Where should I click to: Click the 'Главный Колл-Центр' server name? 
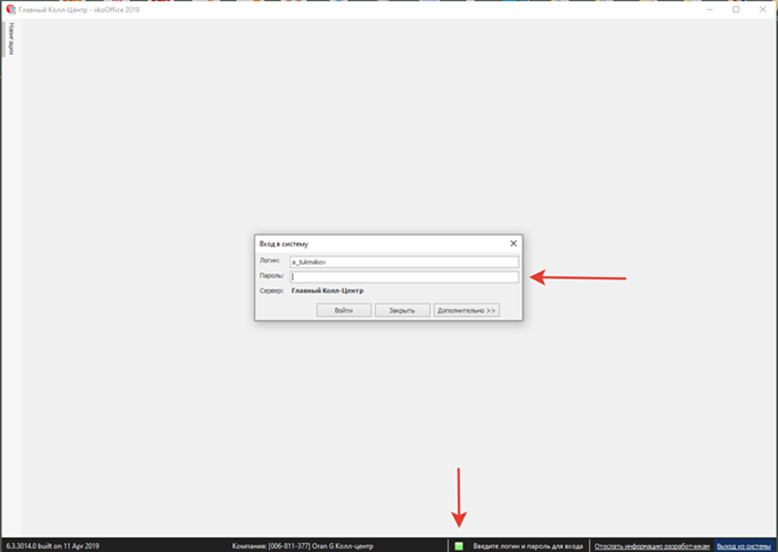click(327, 291)
